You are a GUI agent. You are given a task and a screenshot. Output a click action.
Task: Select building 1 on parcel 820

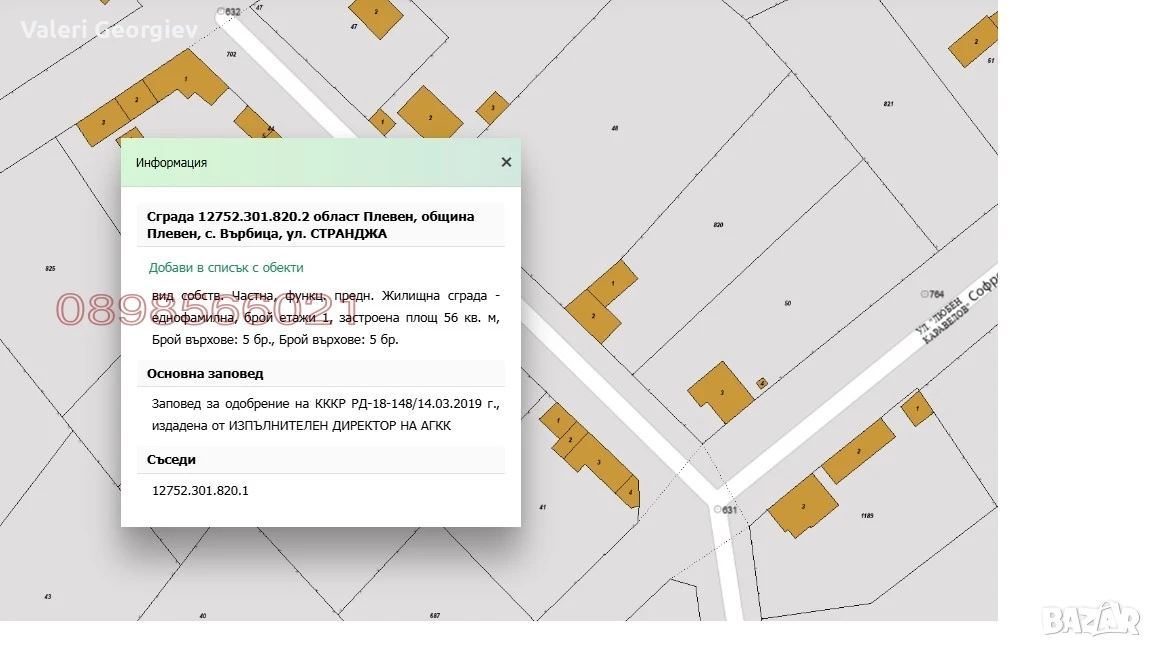tap(613, 283)
